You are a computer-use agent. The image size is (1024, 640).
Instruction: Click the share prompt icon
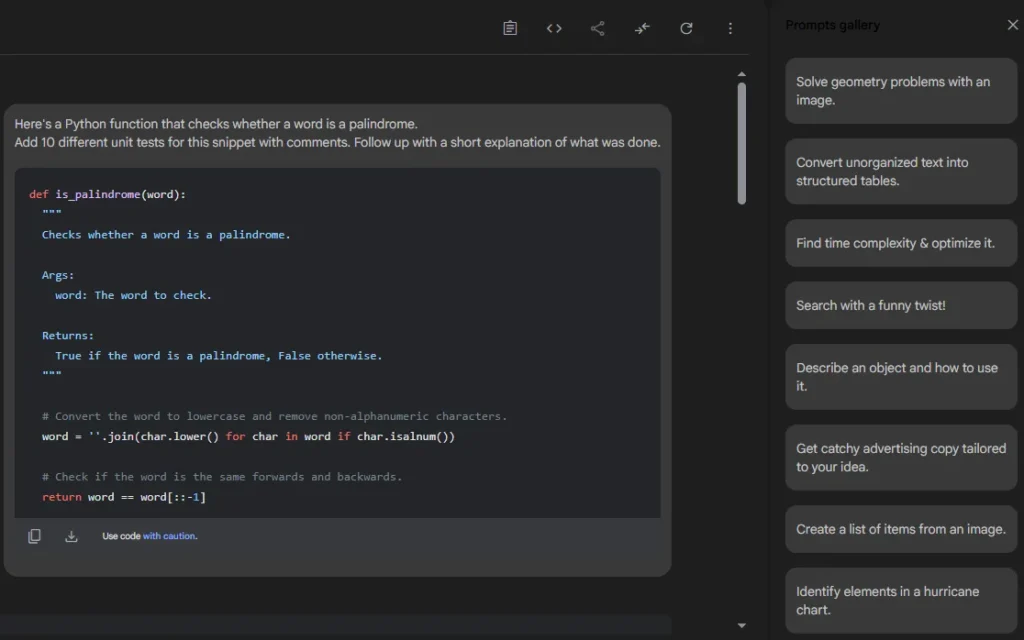click(598, 28)
